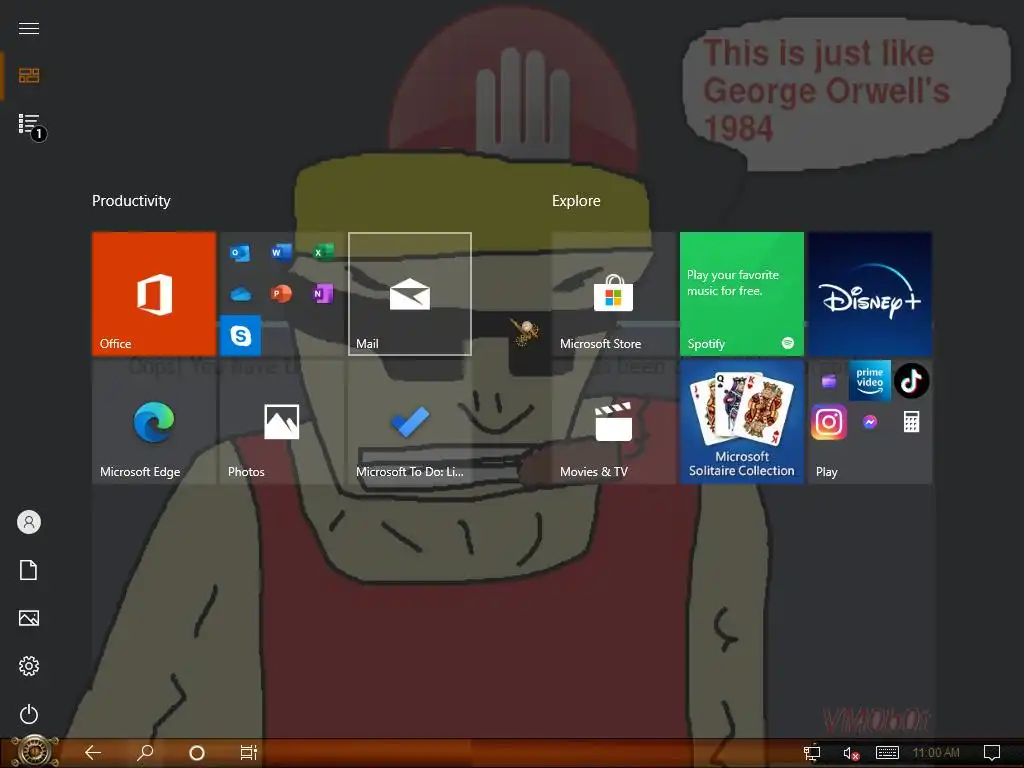Launch Skype tile
The width and height of the screenshot is (1024, 768).
click(240, 335)
